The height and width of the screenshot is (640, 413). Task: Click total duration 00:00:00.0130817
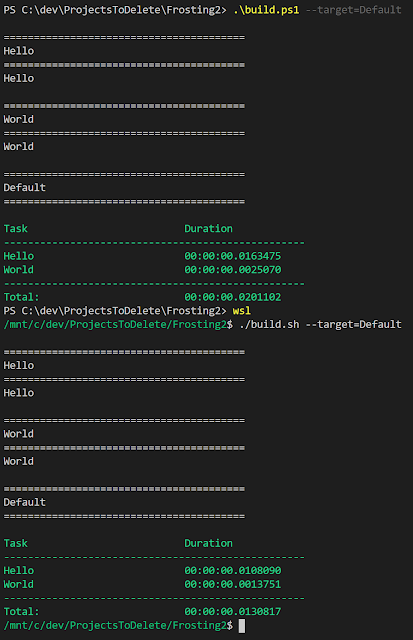233,611
